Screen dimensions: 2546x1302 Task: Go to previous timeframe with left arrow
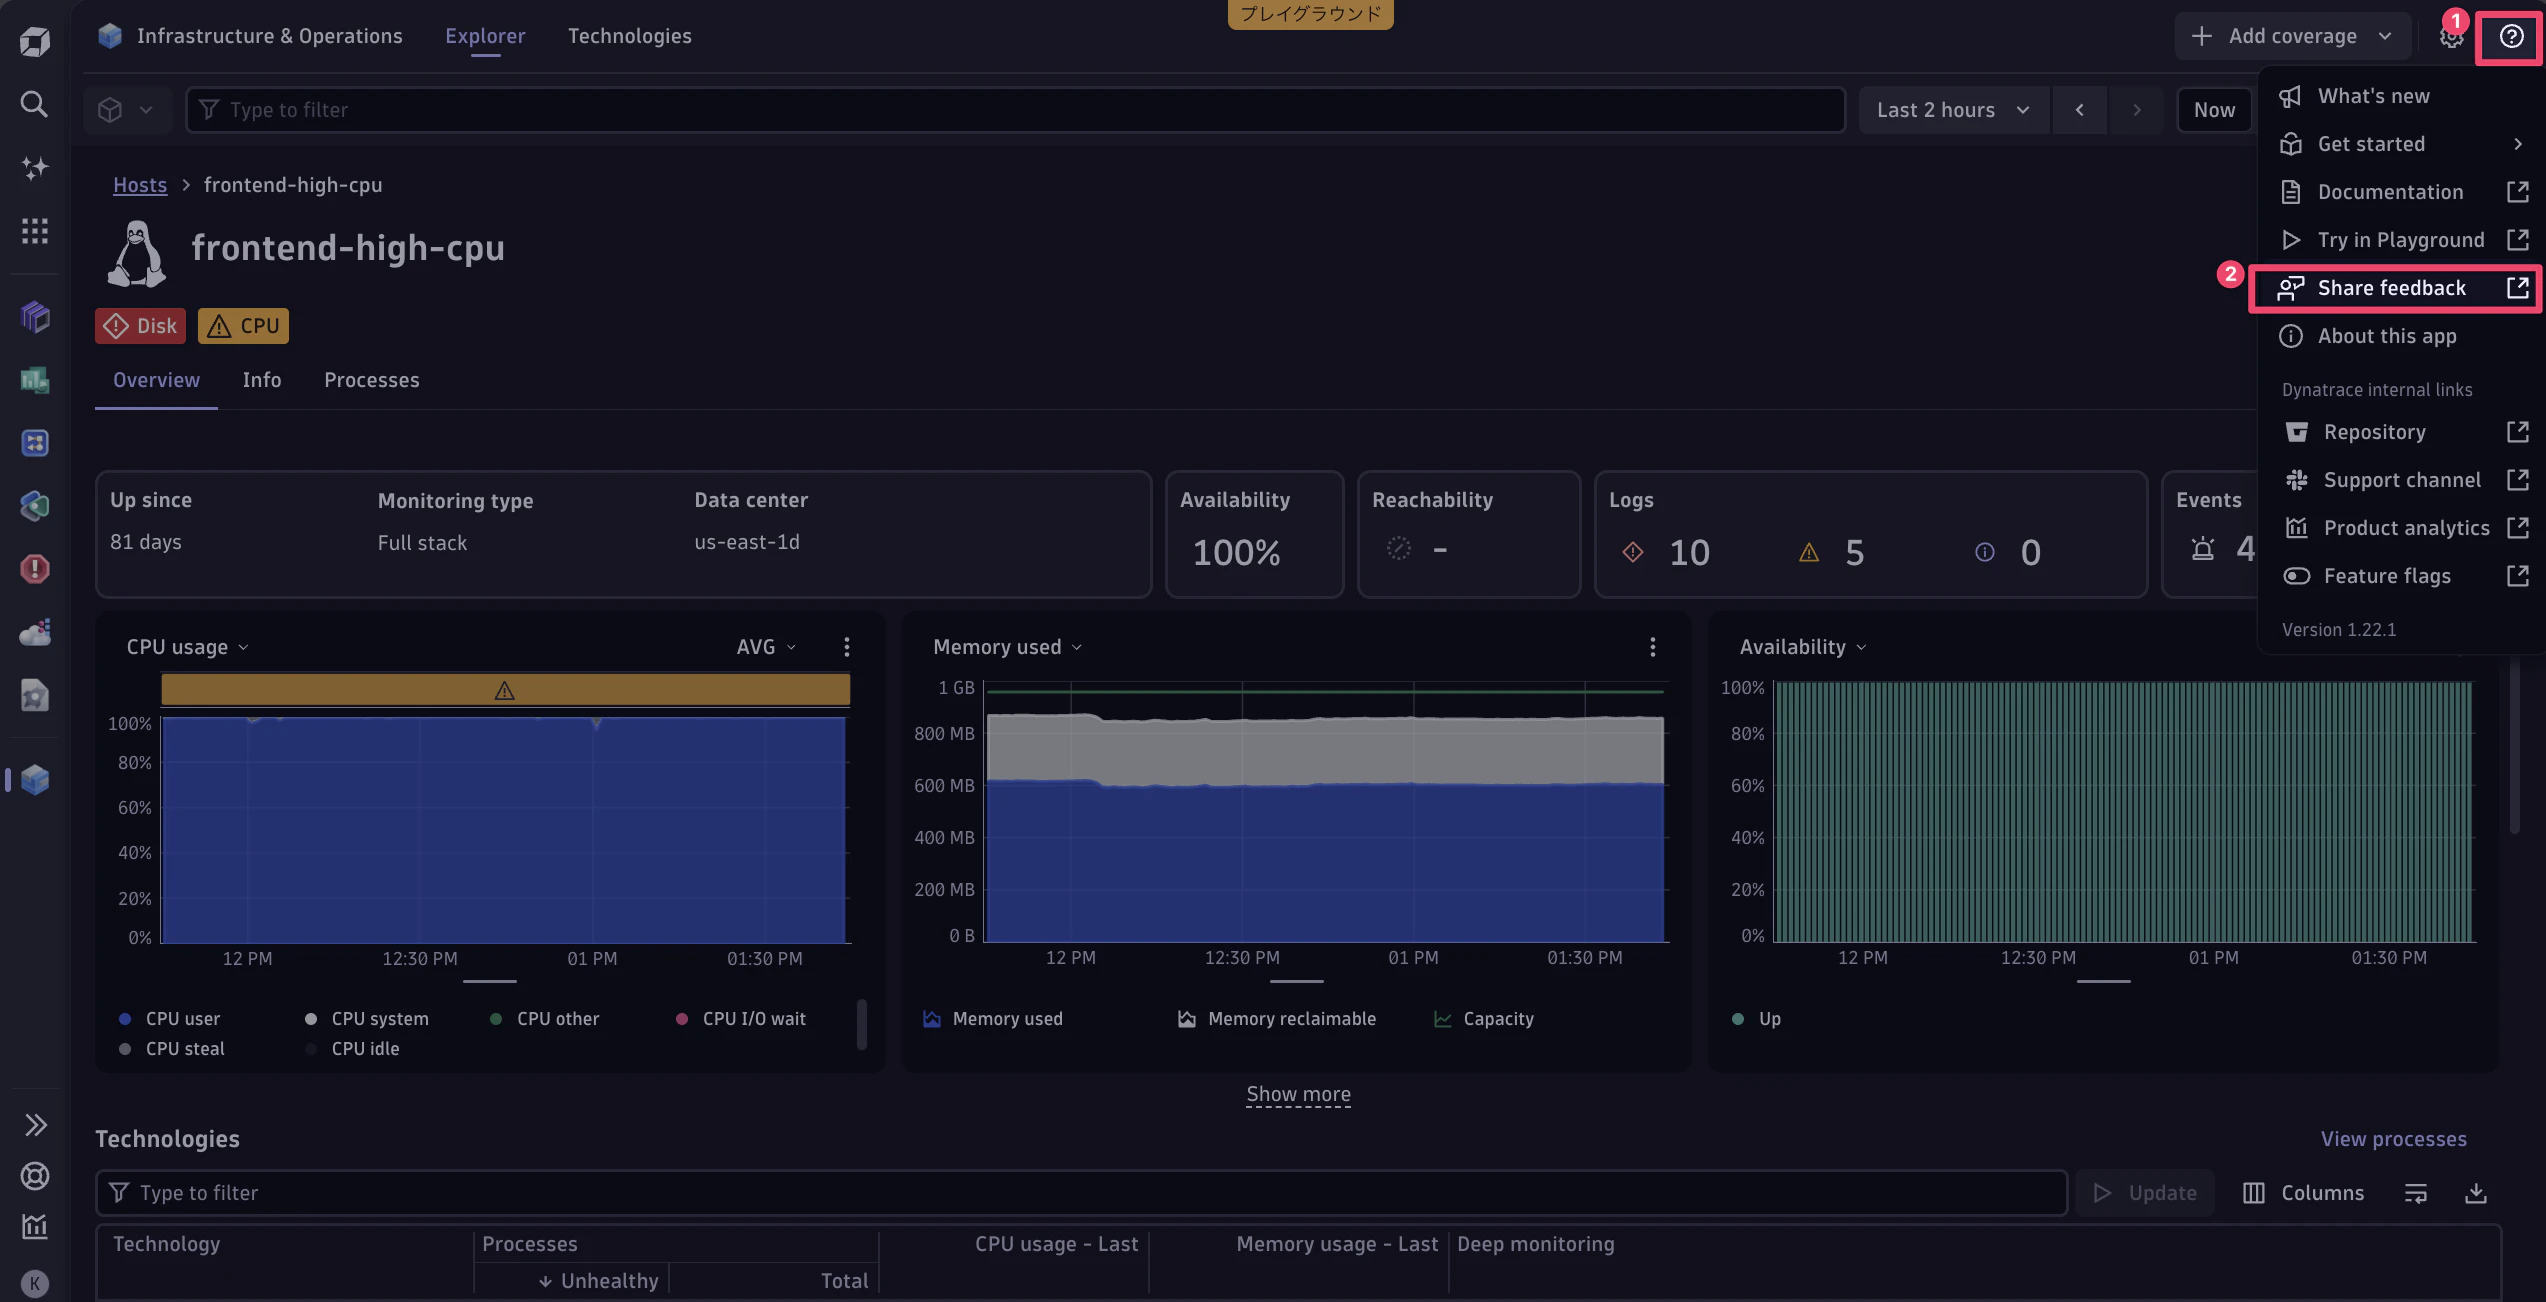coord(2080,110)
